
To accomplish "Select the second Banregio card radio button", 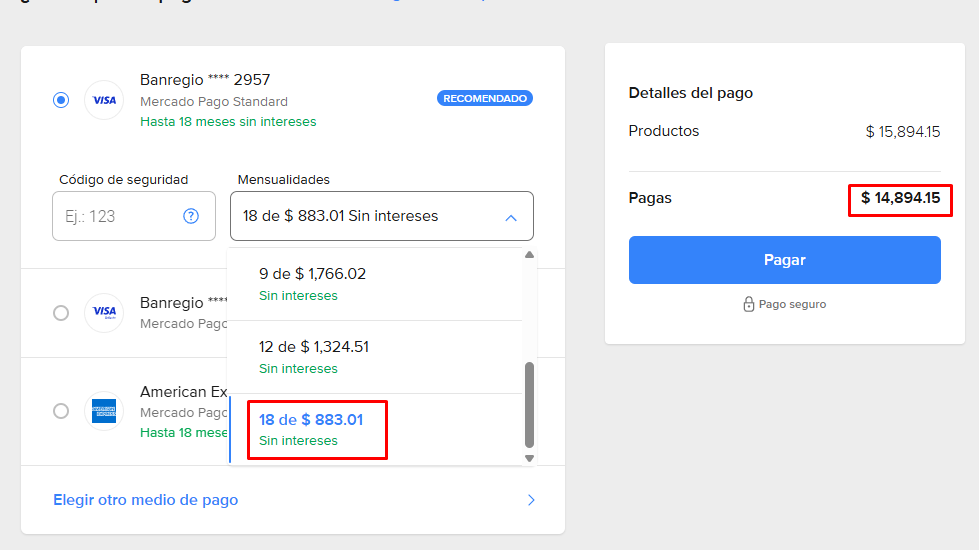I will (61, 313).
